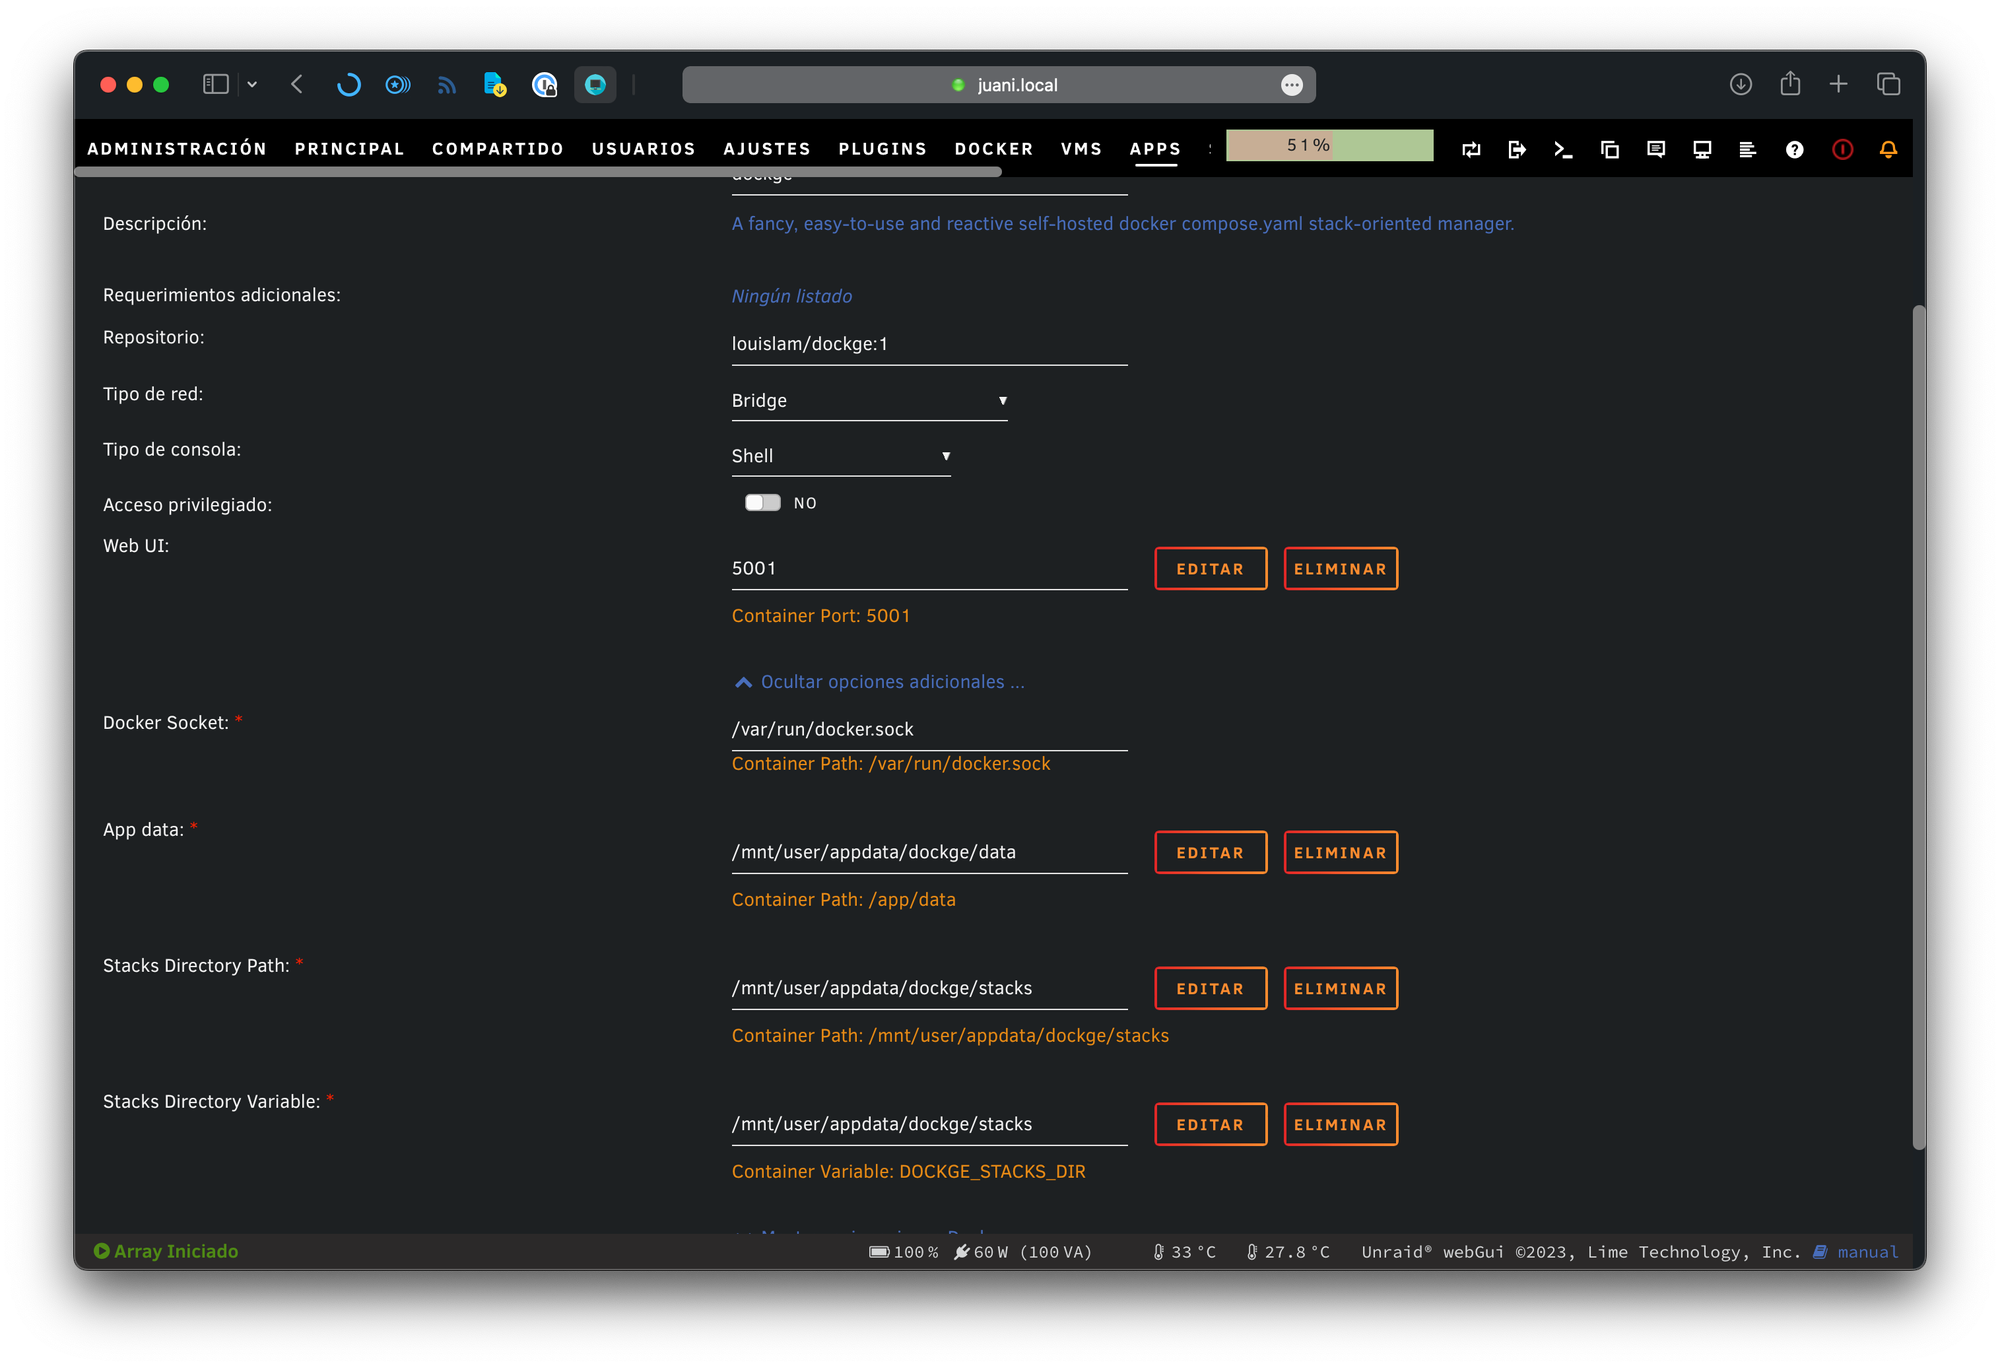Screen dimensions: 2000x1368
Task: Click the Docker Socket path field
Action: (x=929, y=730)
